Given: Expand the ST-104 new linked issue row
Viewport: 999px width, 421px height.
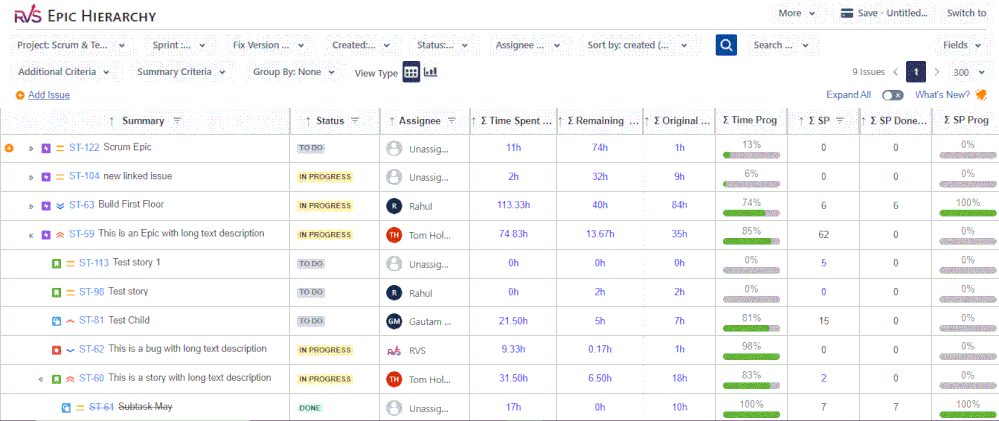Looking at the screenshot, I should (x=30, y=177).
